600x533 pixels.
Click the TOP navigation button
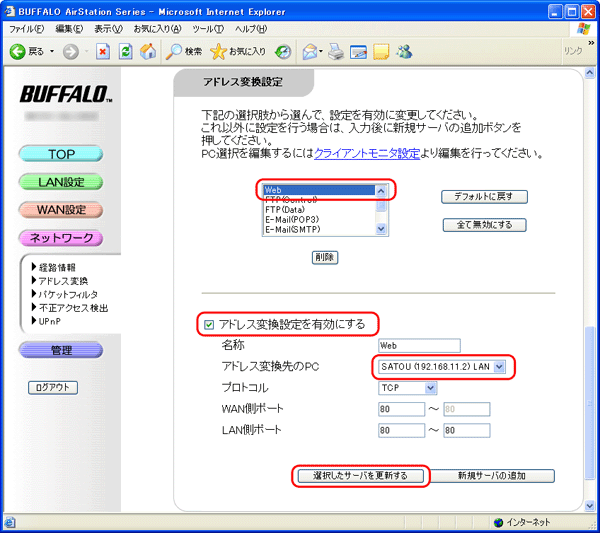point(61,154)
